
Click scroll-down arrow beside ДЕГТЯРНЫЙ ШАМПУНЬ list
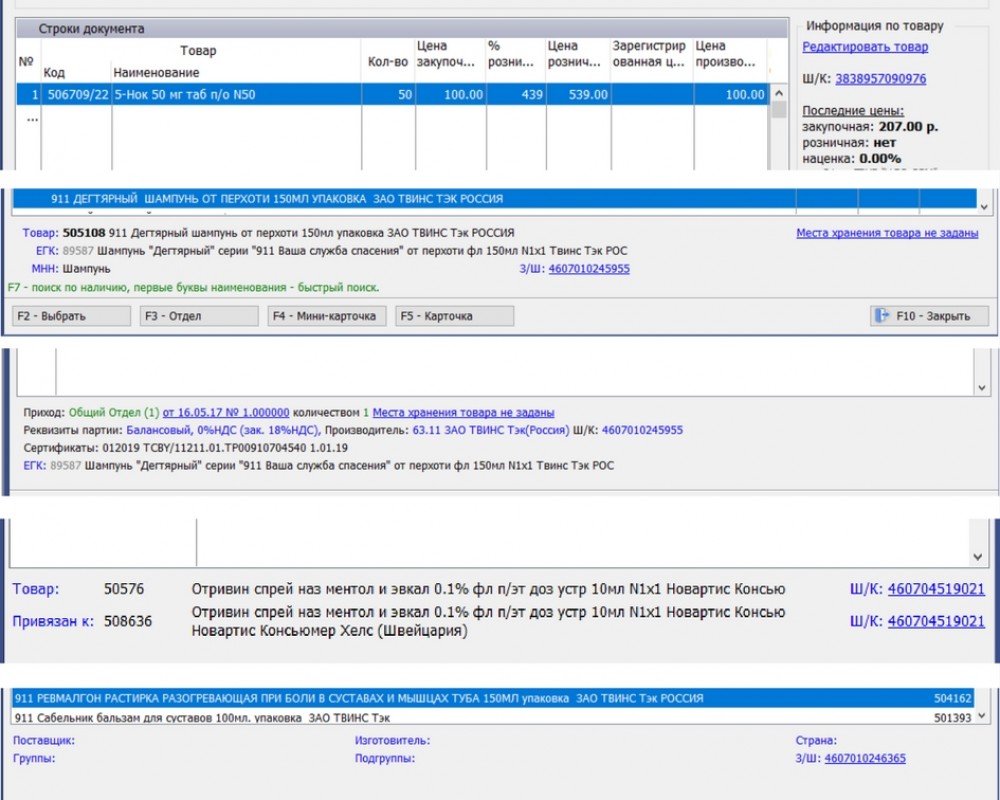pos(983,207)
